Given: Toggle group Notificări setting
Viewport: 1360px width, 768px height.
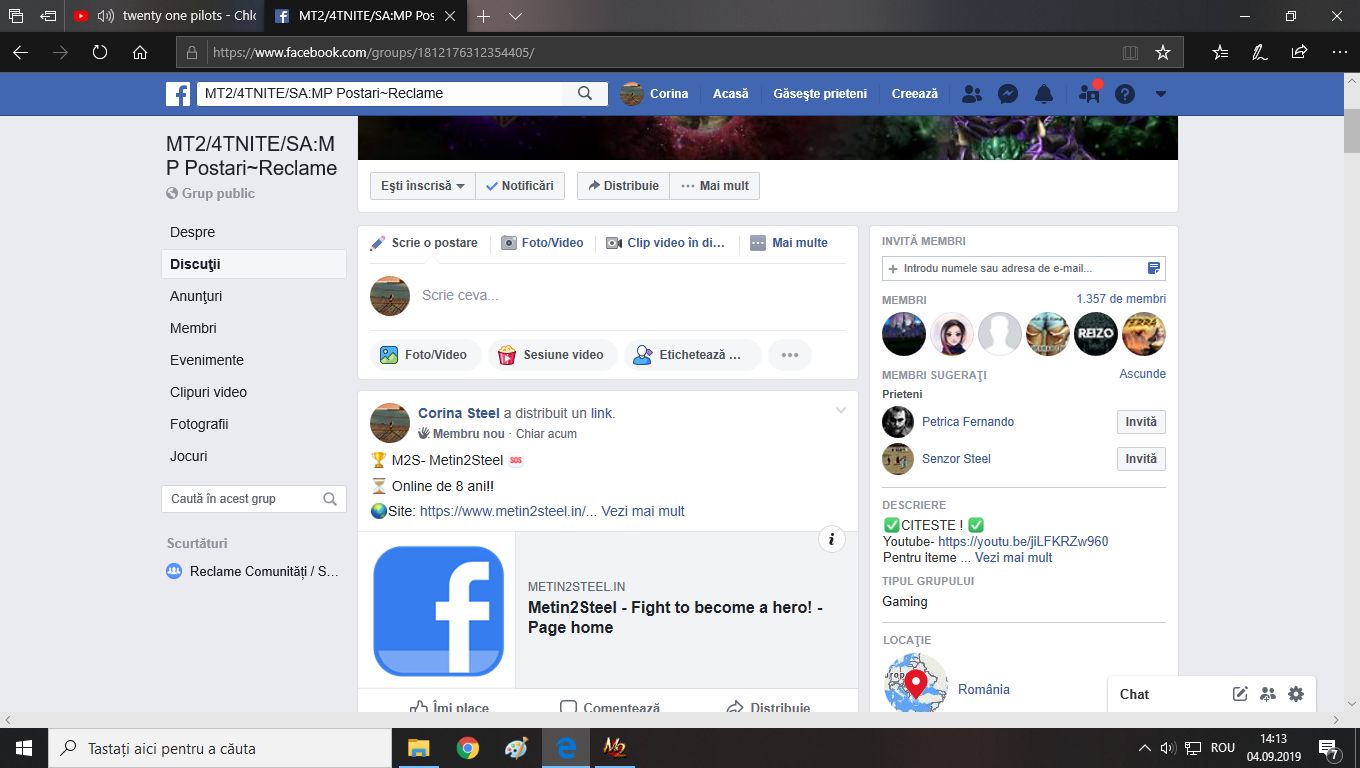Looking at the screenshot, I should [x=520, y=186].
